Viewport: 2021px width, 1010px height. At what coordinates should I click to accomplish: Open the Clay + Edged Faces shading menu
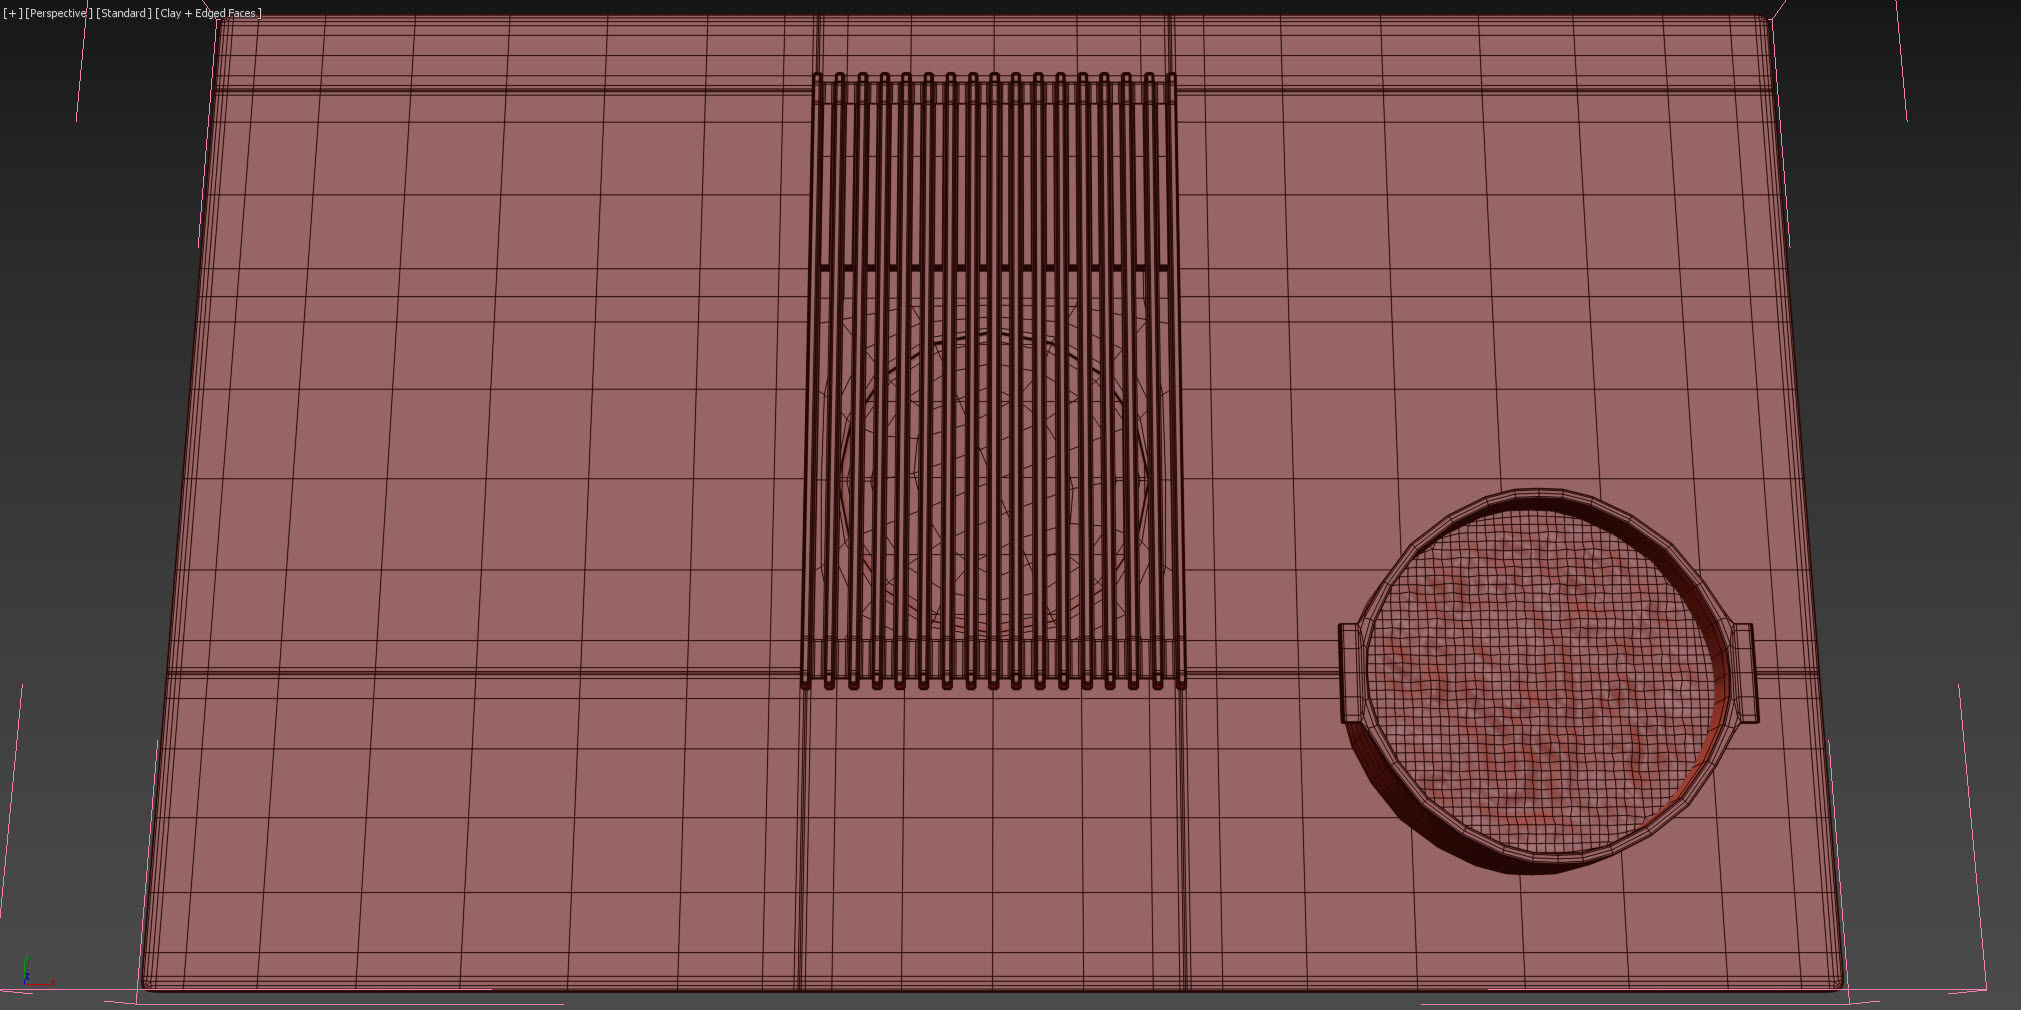tap(209, 13)
